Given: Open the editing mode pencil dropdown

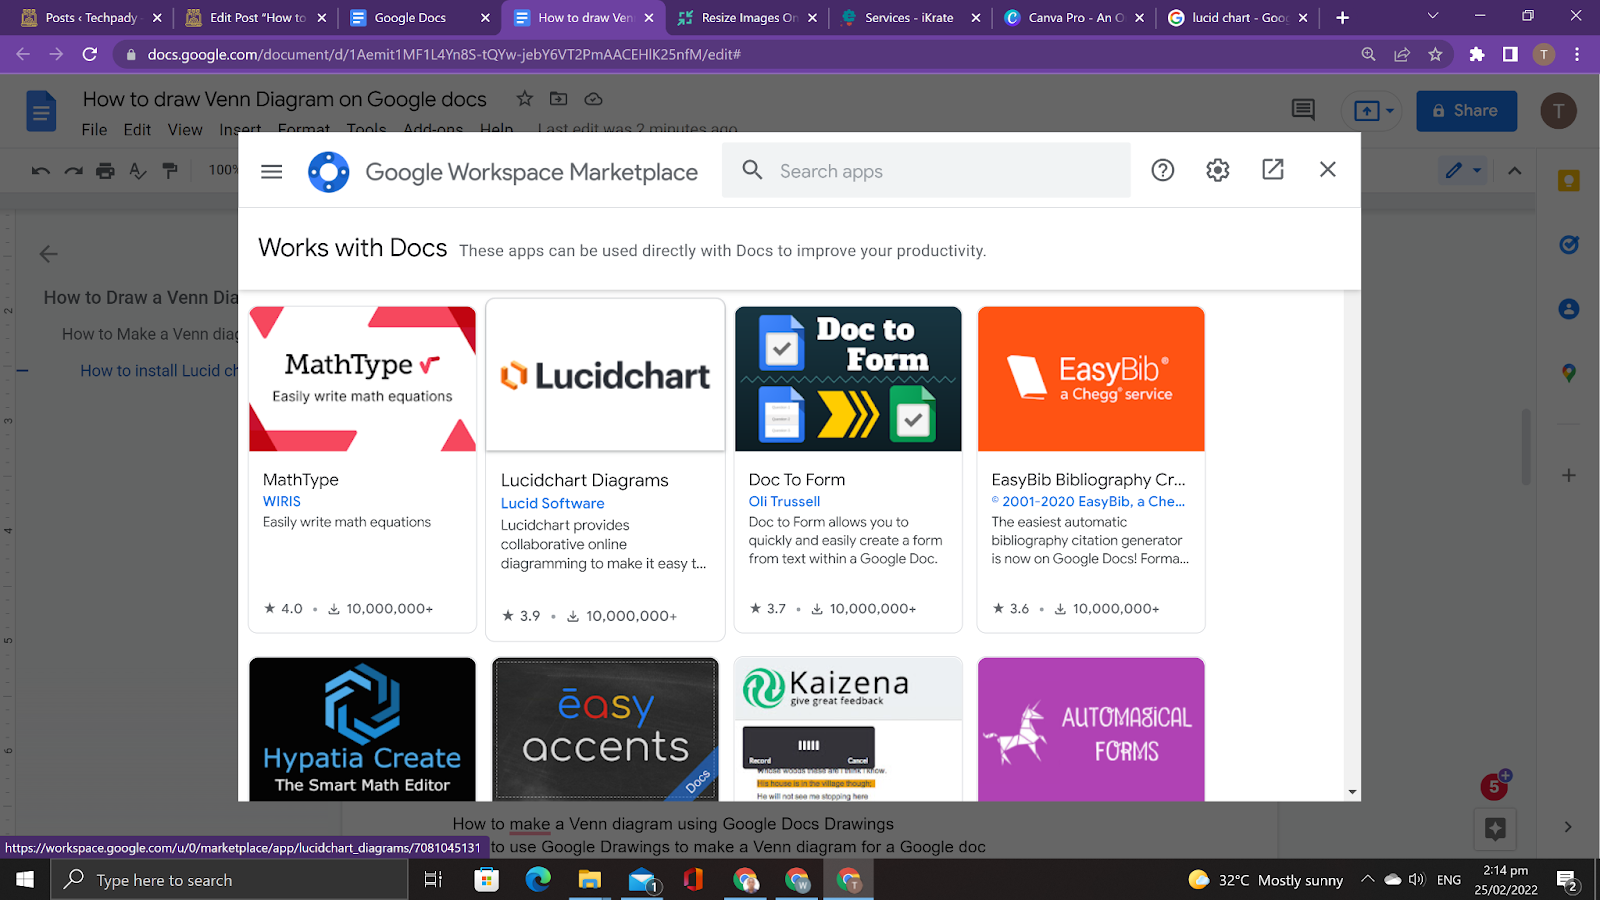Looking at the screenshot, I should (1463, 171).
